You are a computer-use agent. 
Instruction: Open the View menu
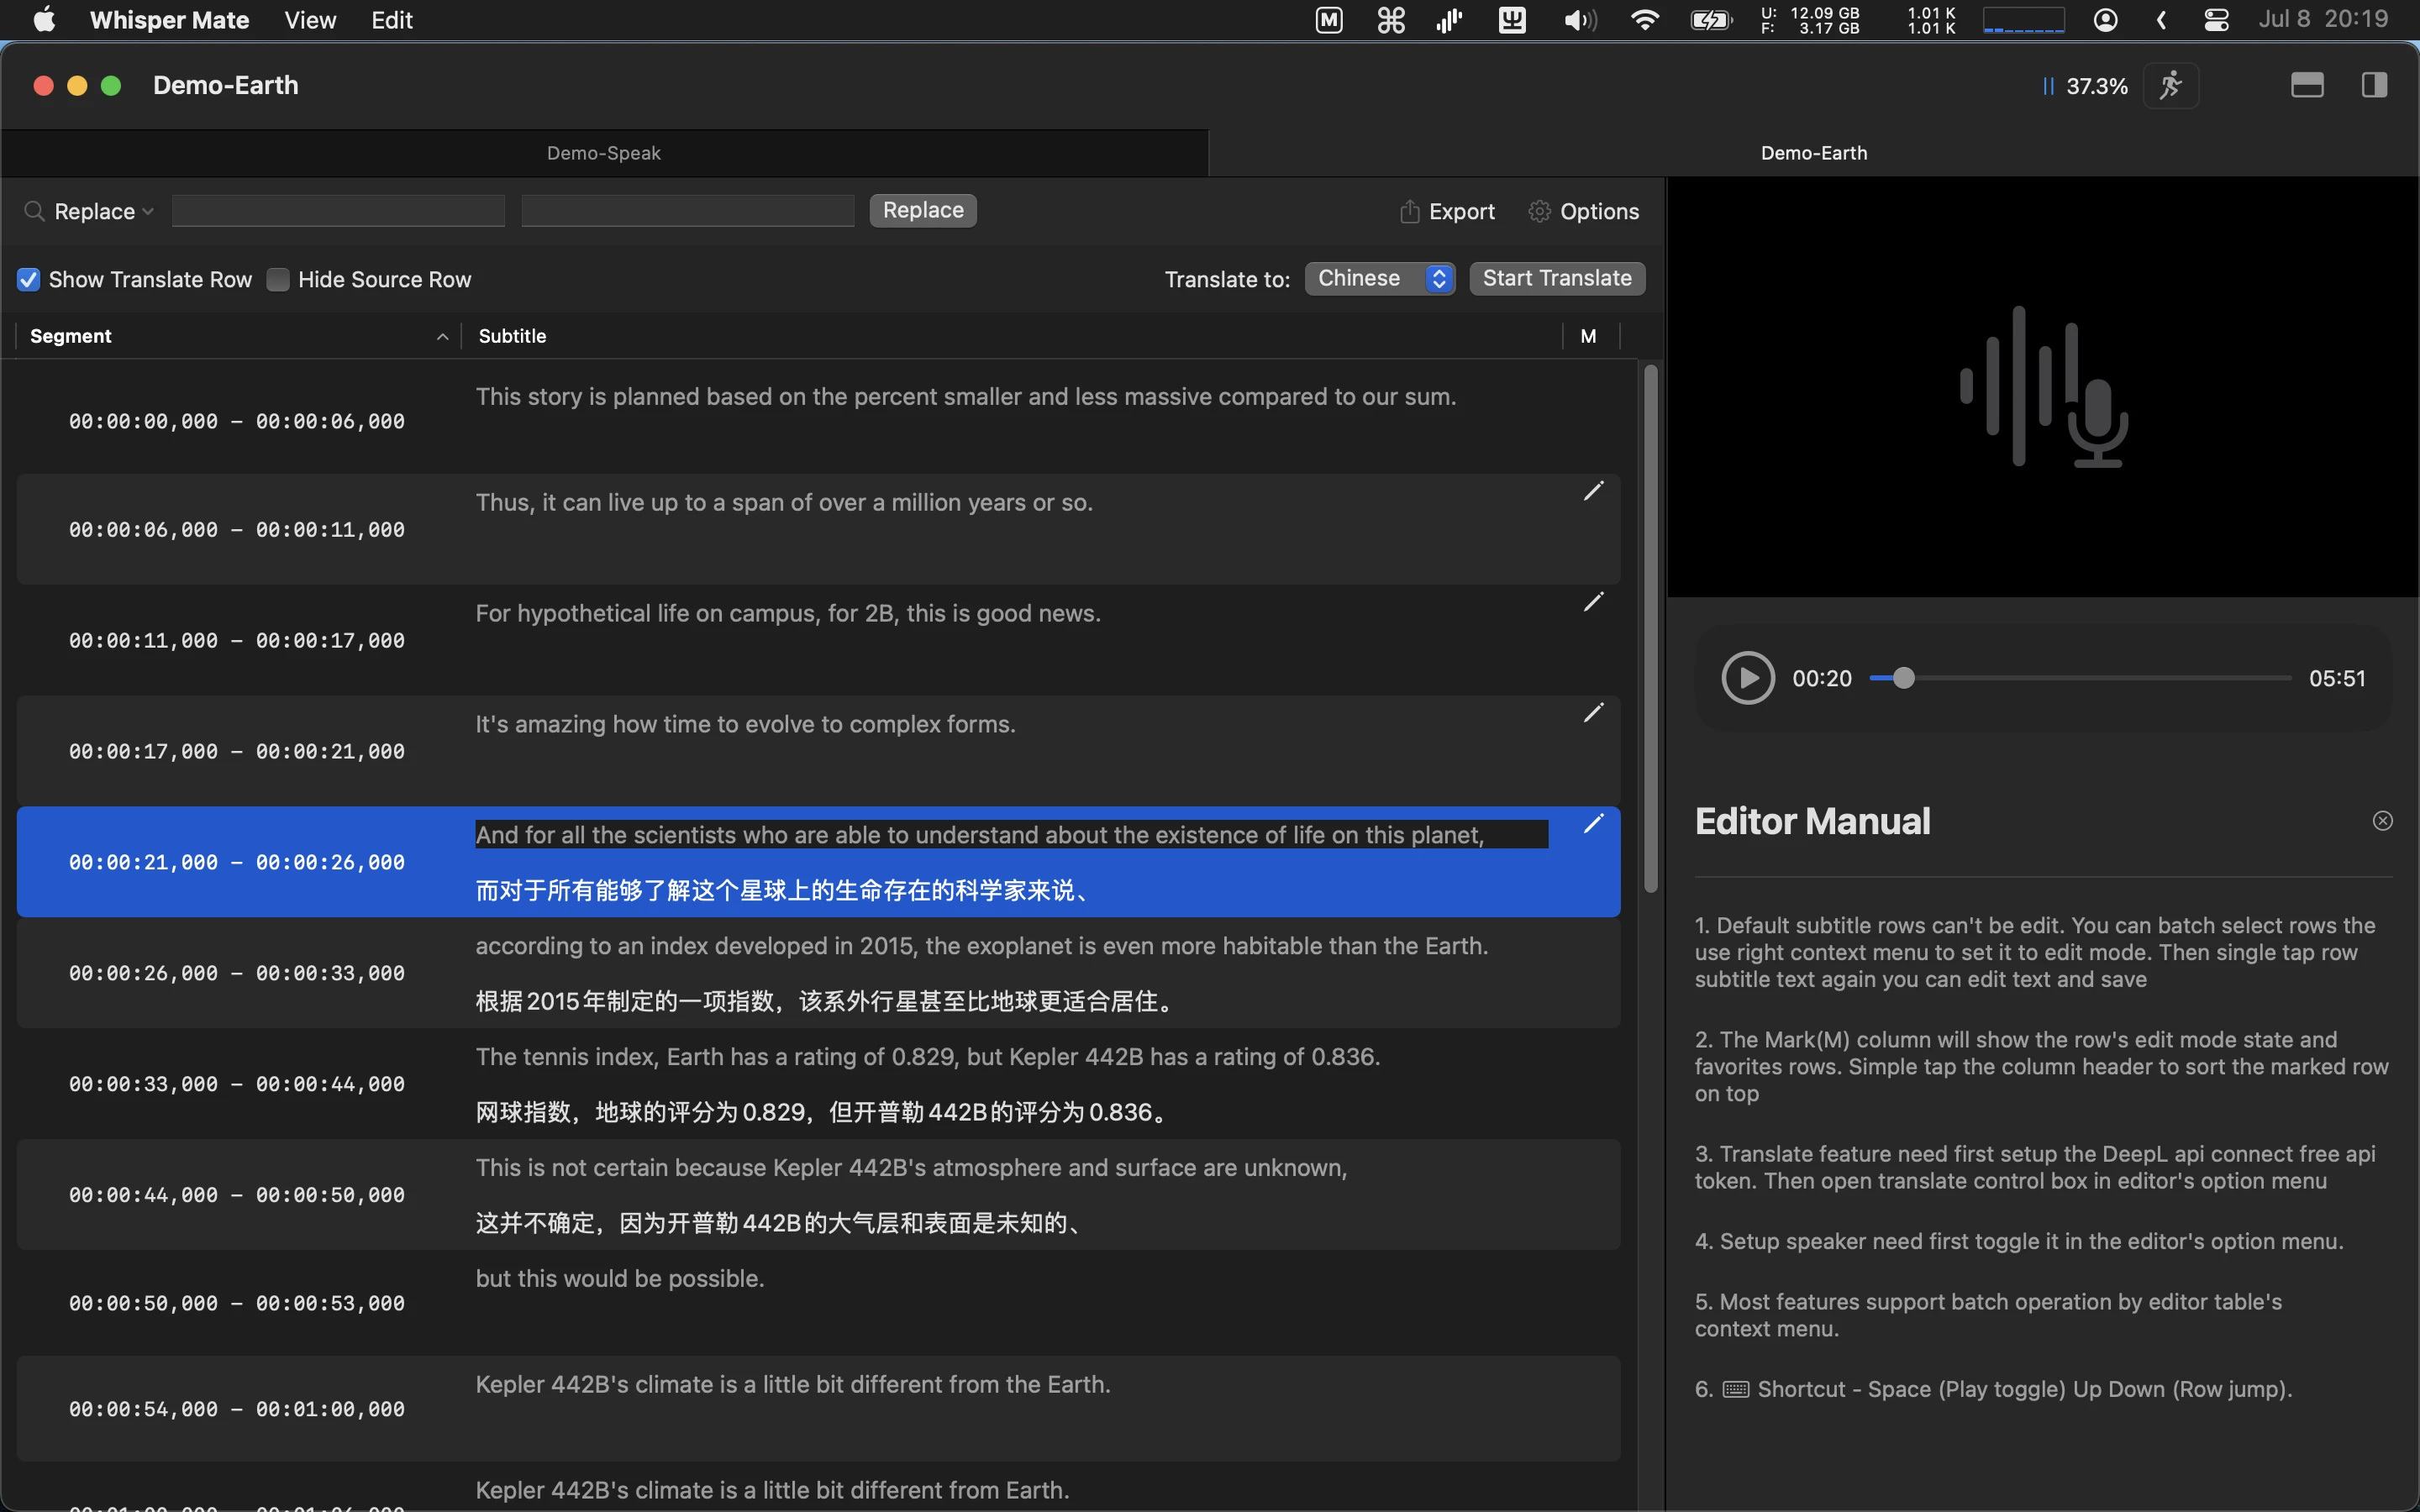310,20
